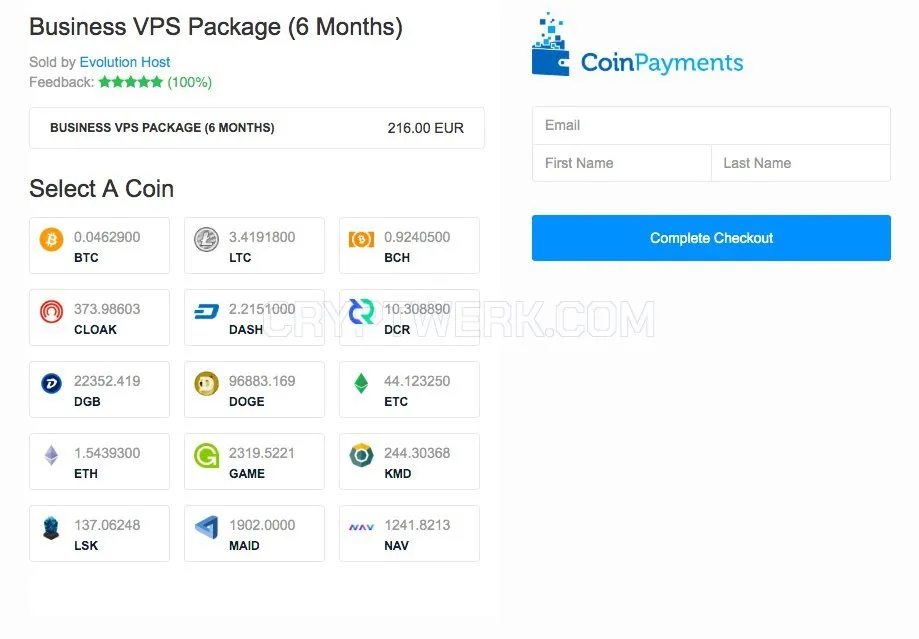Viewport: 919px width, 639px height.
Task: Click the Complete Checkout button
Action: [711, 238]
